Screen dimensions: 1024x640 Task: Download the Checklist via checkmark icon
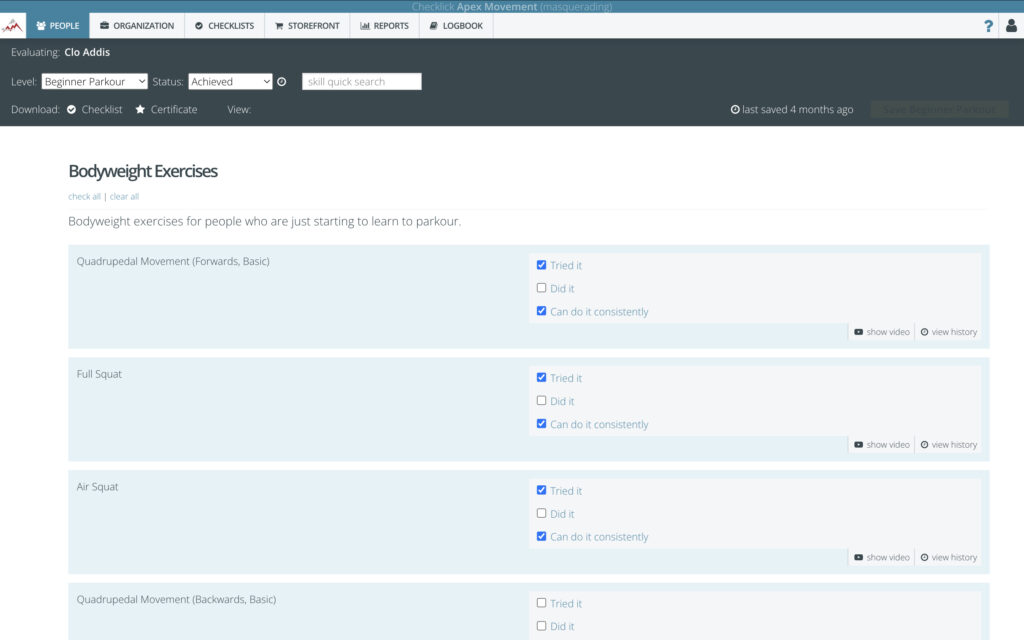[72, 110]
